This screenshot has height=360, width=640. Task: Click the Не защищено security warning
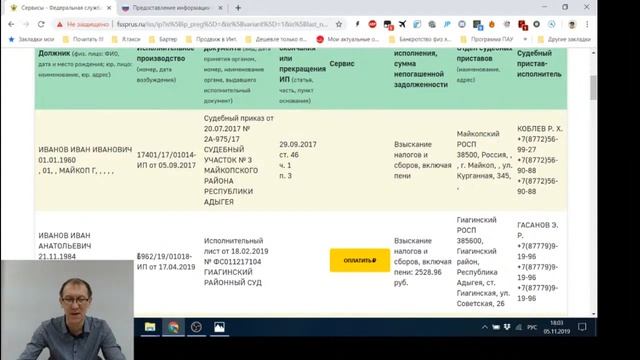pos(83,24)
